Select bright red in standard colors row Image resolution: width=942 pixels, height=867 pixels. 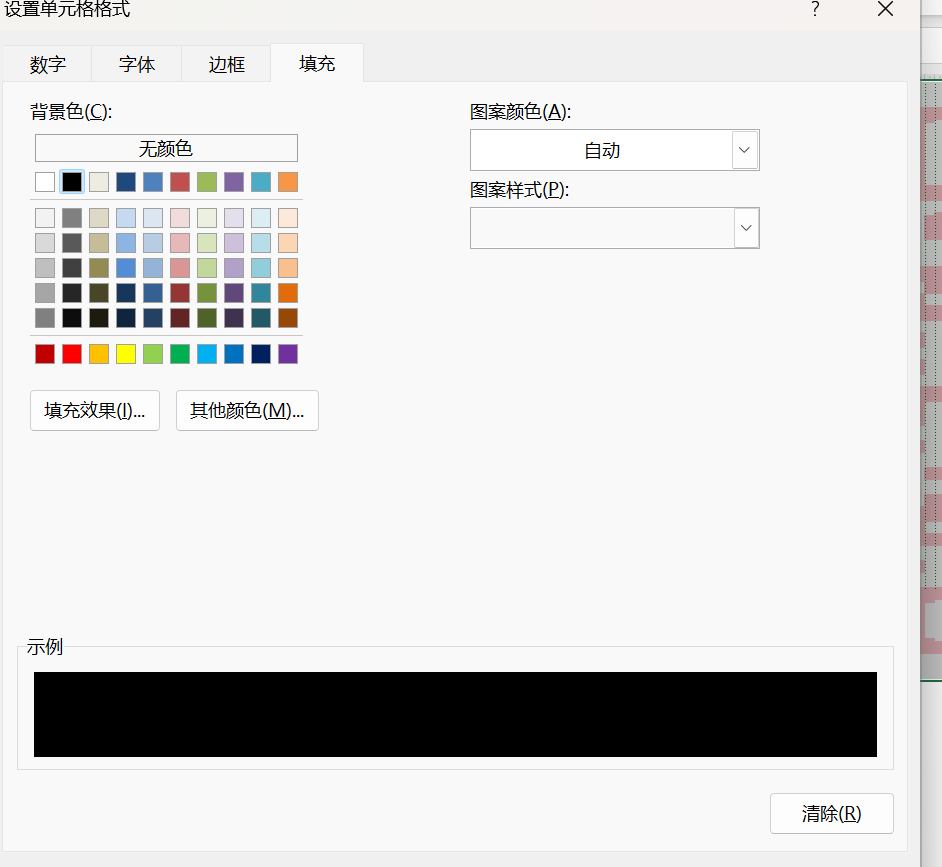point(72,354)
